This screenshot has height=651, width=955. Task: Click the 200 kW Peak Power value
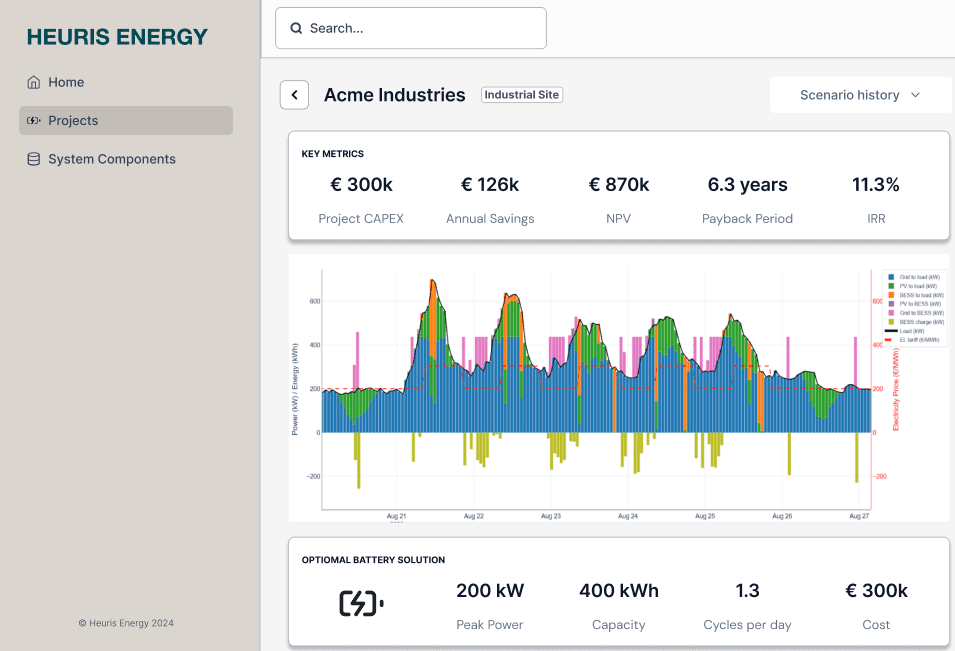coord(490,591)
